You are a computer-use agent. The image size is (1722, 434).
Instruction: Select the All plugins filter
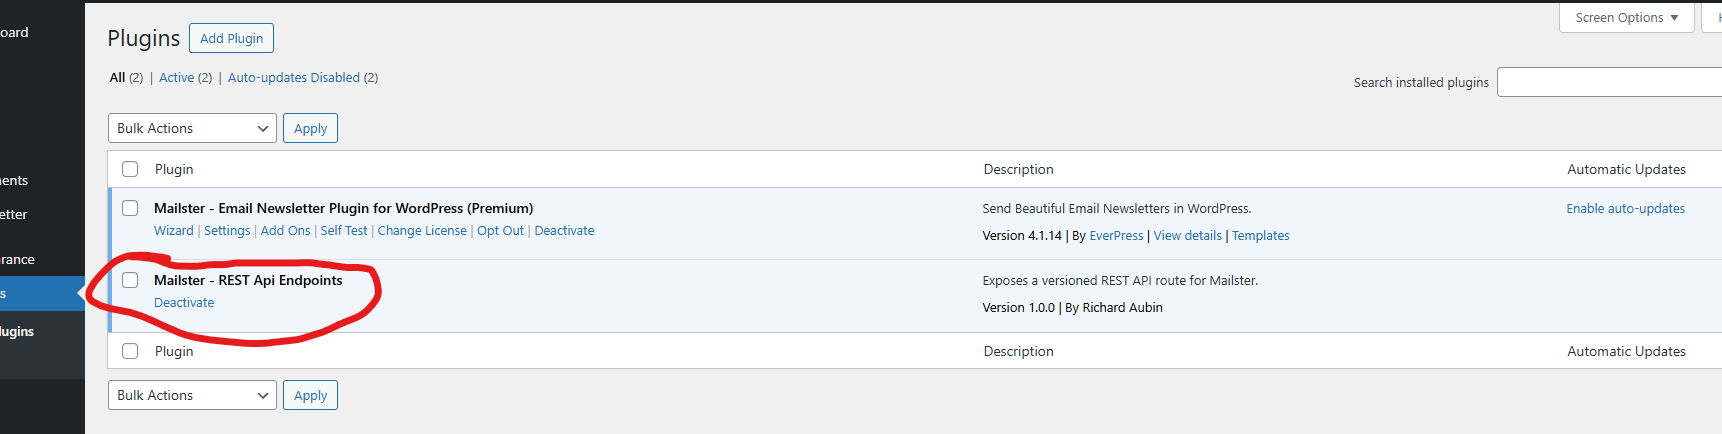[x=117, y=78]
